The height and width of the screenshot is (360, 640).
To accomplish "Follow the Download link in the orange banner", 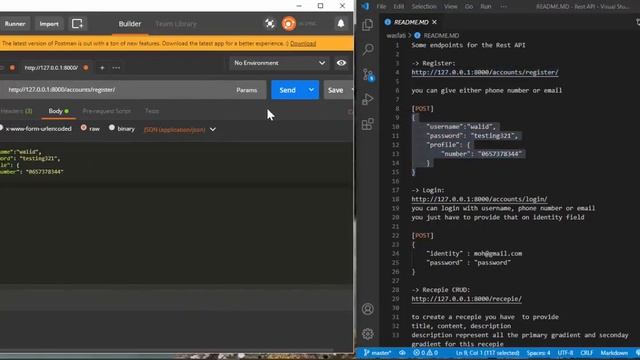I will tap(303, 43).
